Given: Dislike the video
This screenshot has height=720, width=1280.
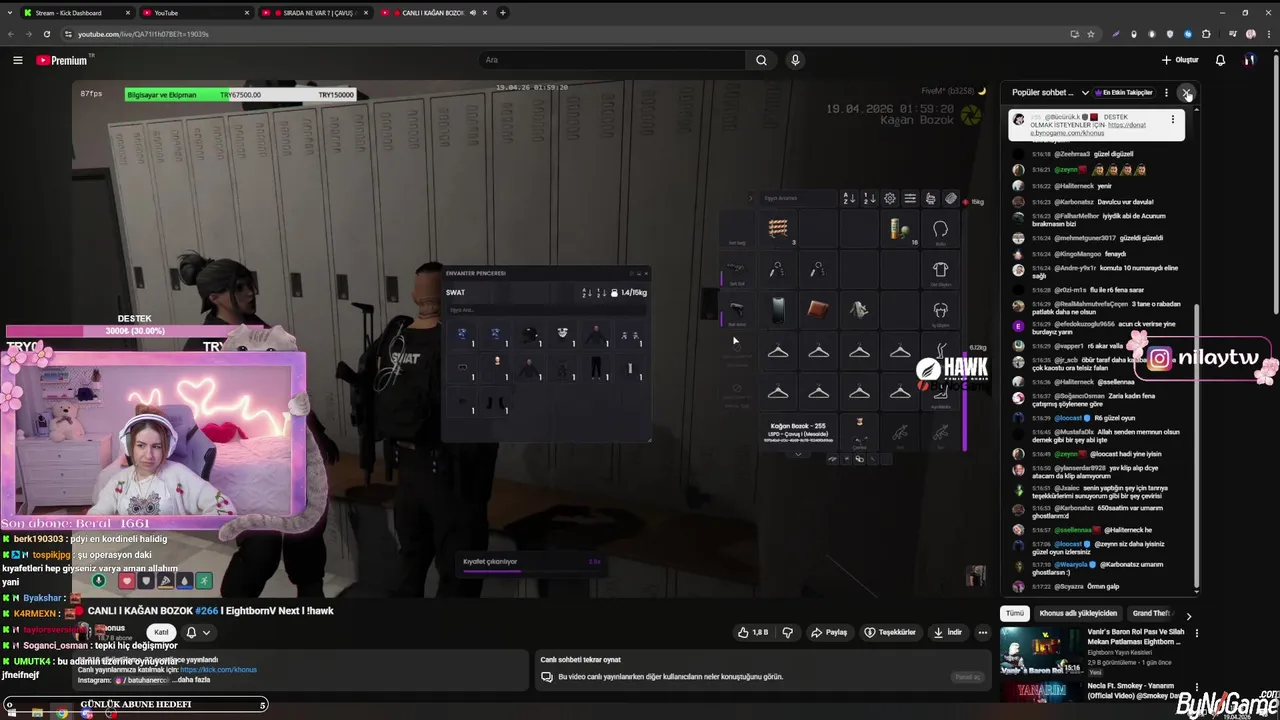Looking at the screenshot, I should tap(788, 632).
